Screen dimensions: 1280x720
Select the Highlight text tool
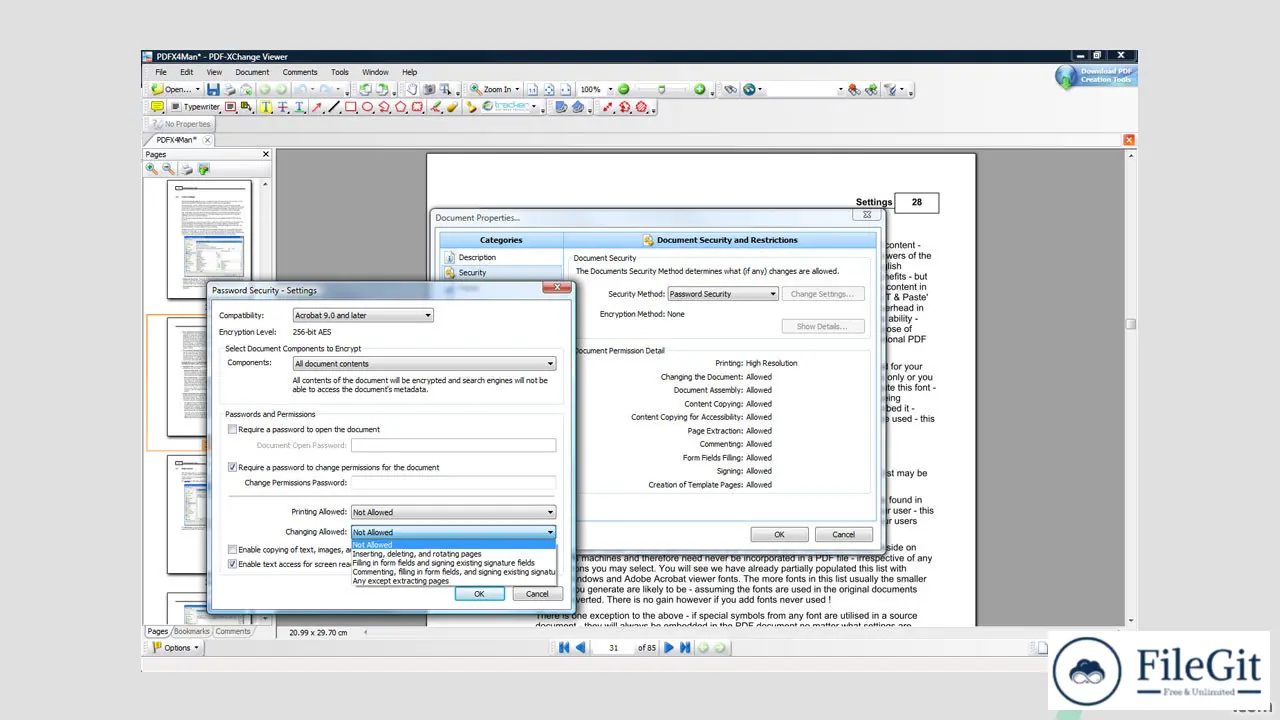(x=265, y=107)
